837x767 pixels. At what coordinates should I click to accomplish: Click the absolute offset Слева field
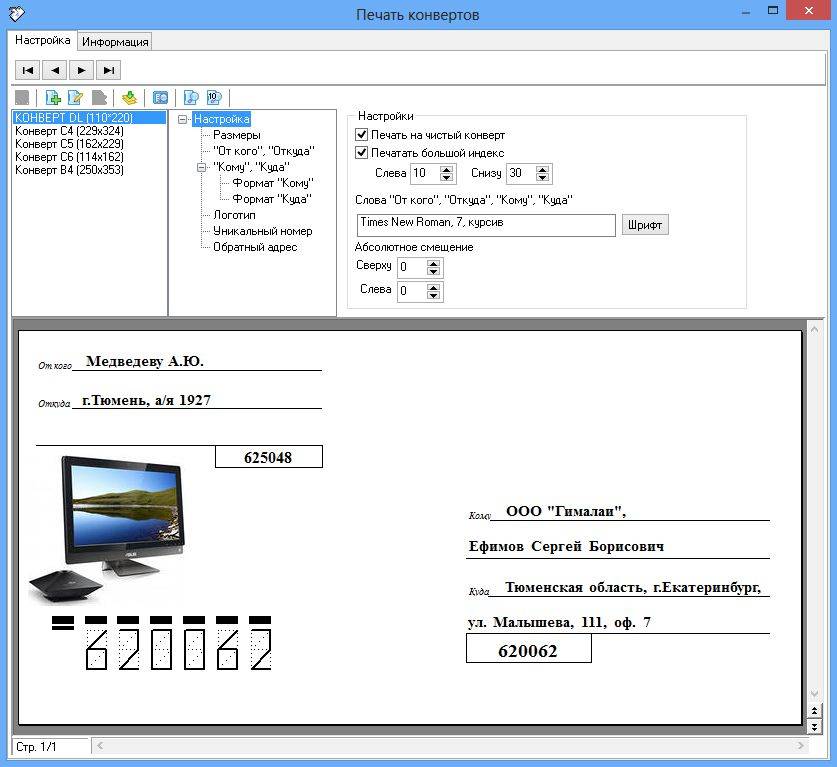pos(412,291)
